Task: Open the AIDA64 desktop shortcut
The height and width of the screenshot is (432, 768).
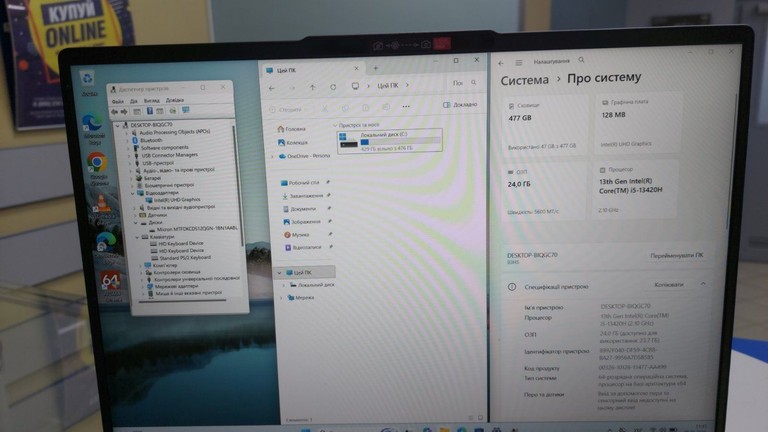Action: tap(110, 287)
